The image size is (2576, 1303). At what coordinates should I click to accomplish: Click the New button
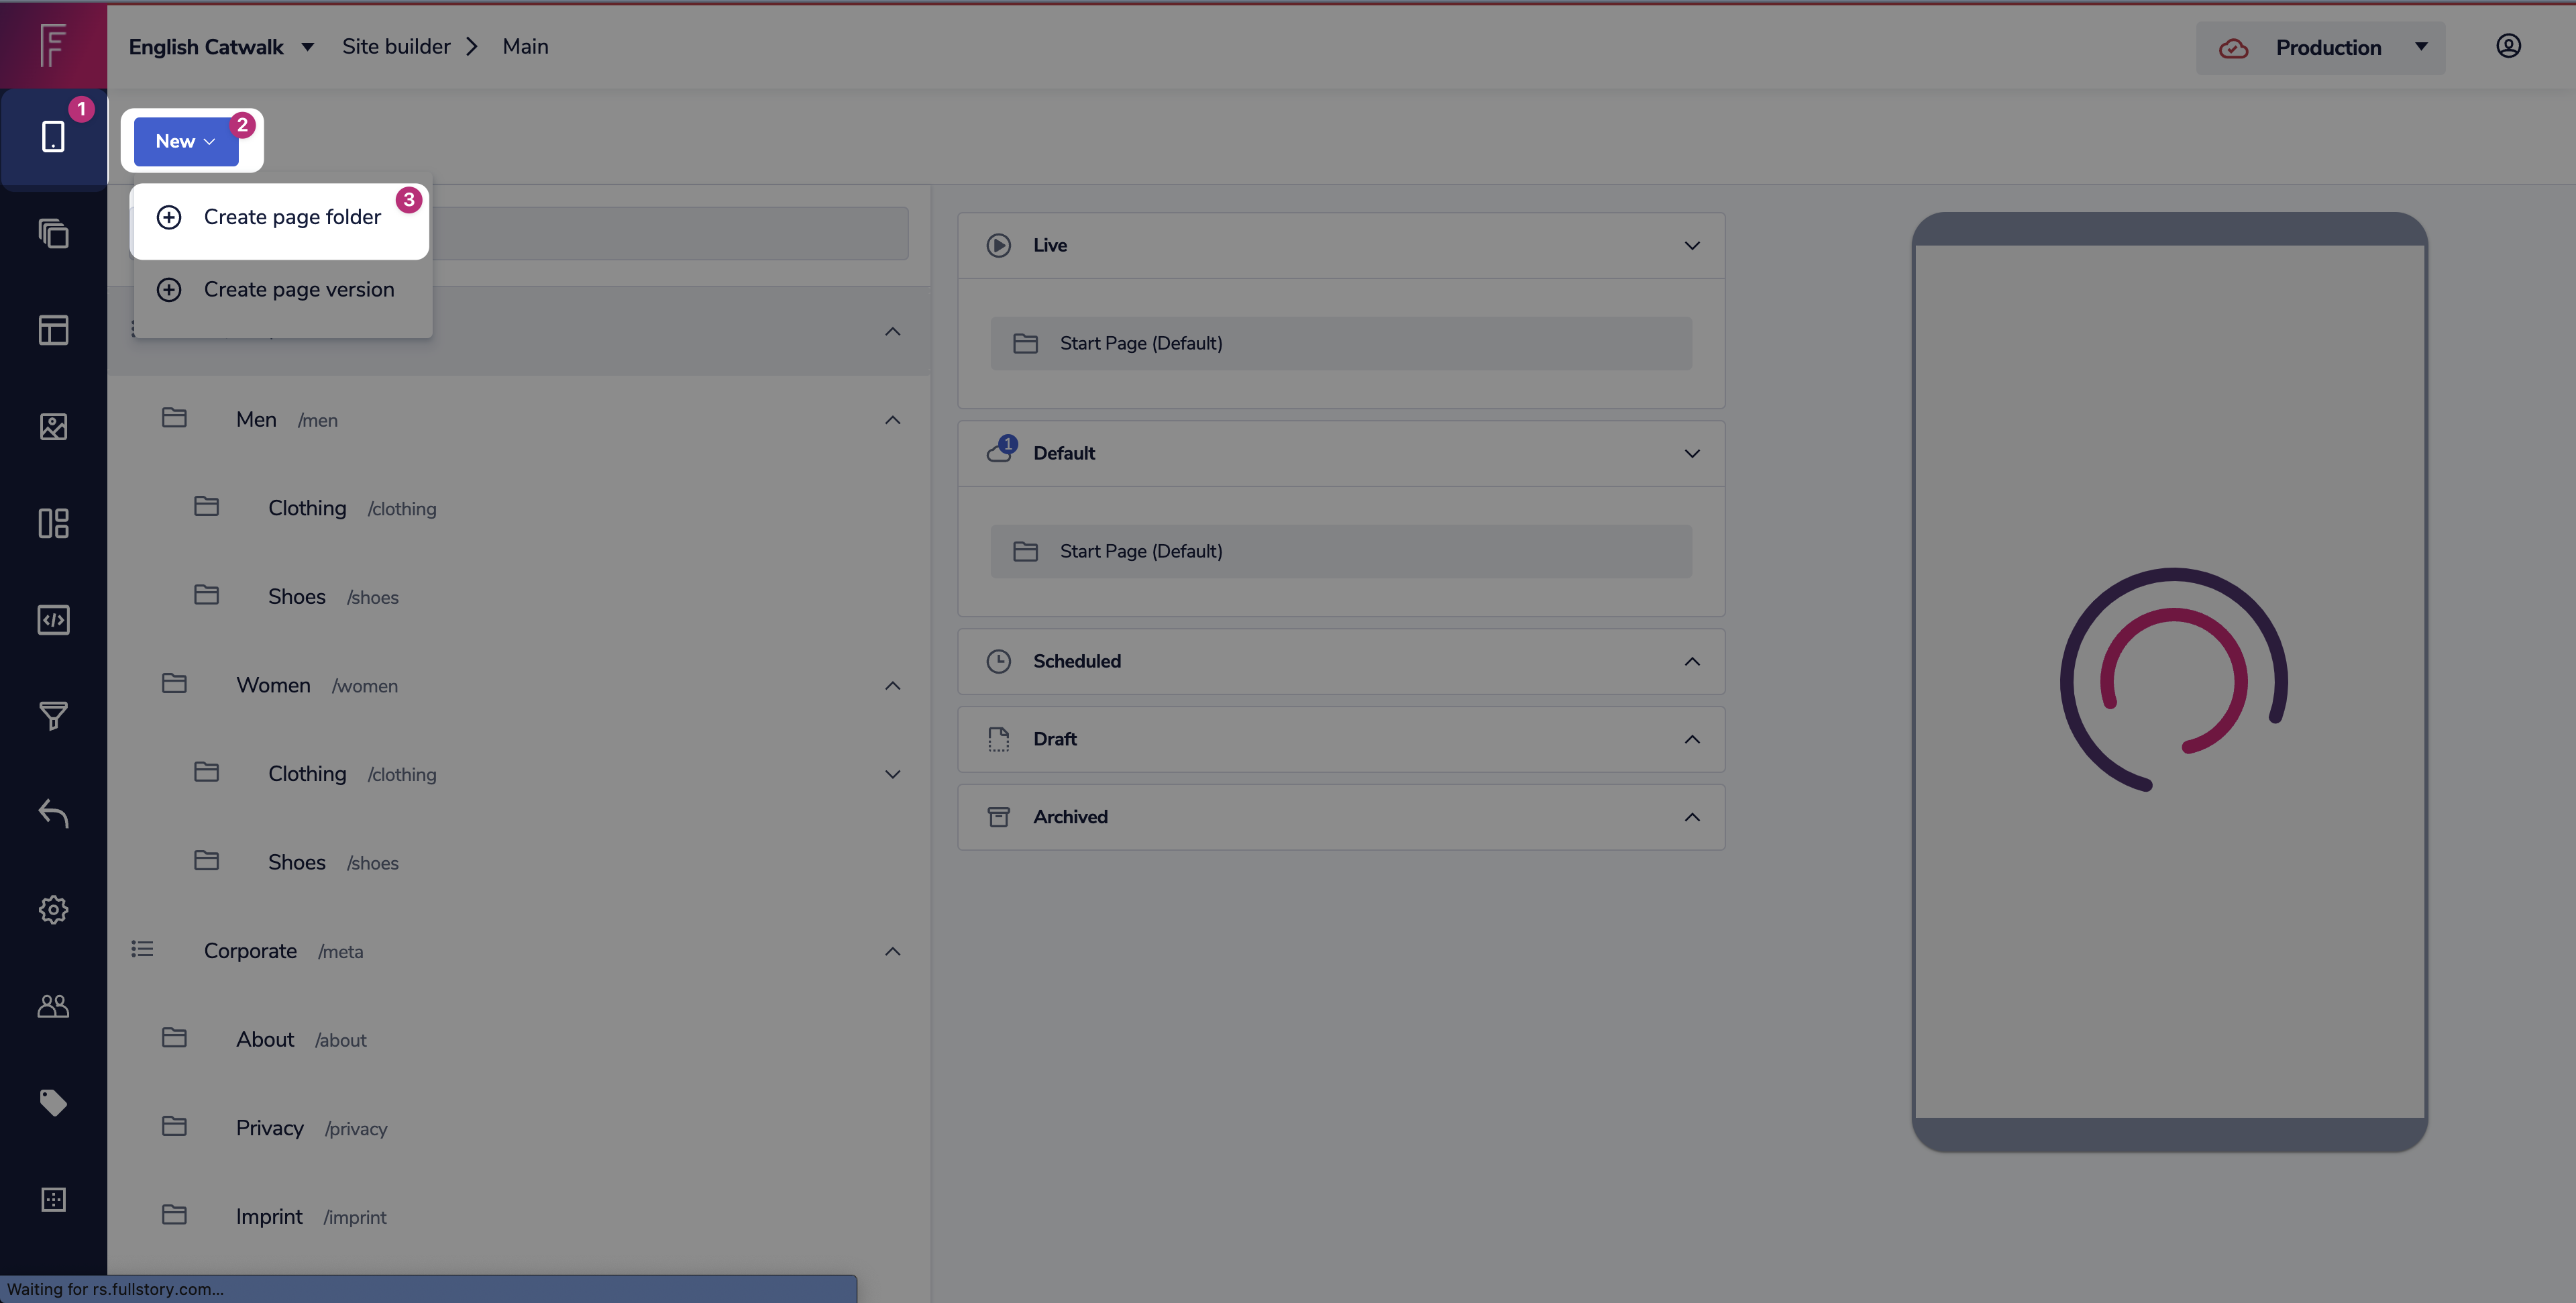pos(185,141)
